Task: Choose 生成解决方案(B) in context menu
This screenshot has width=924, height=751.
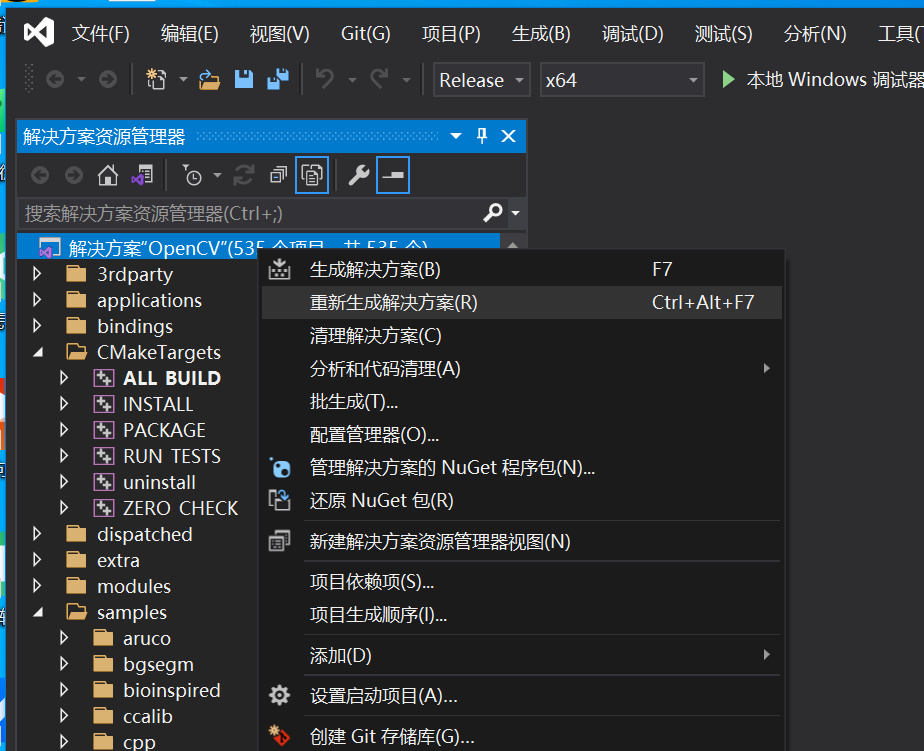Action: click(522, 269)
